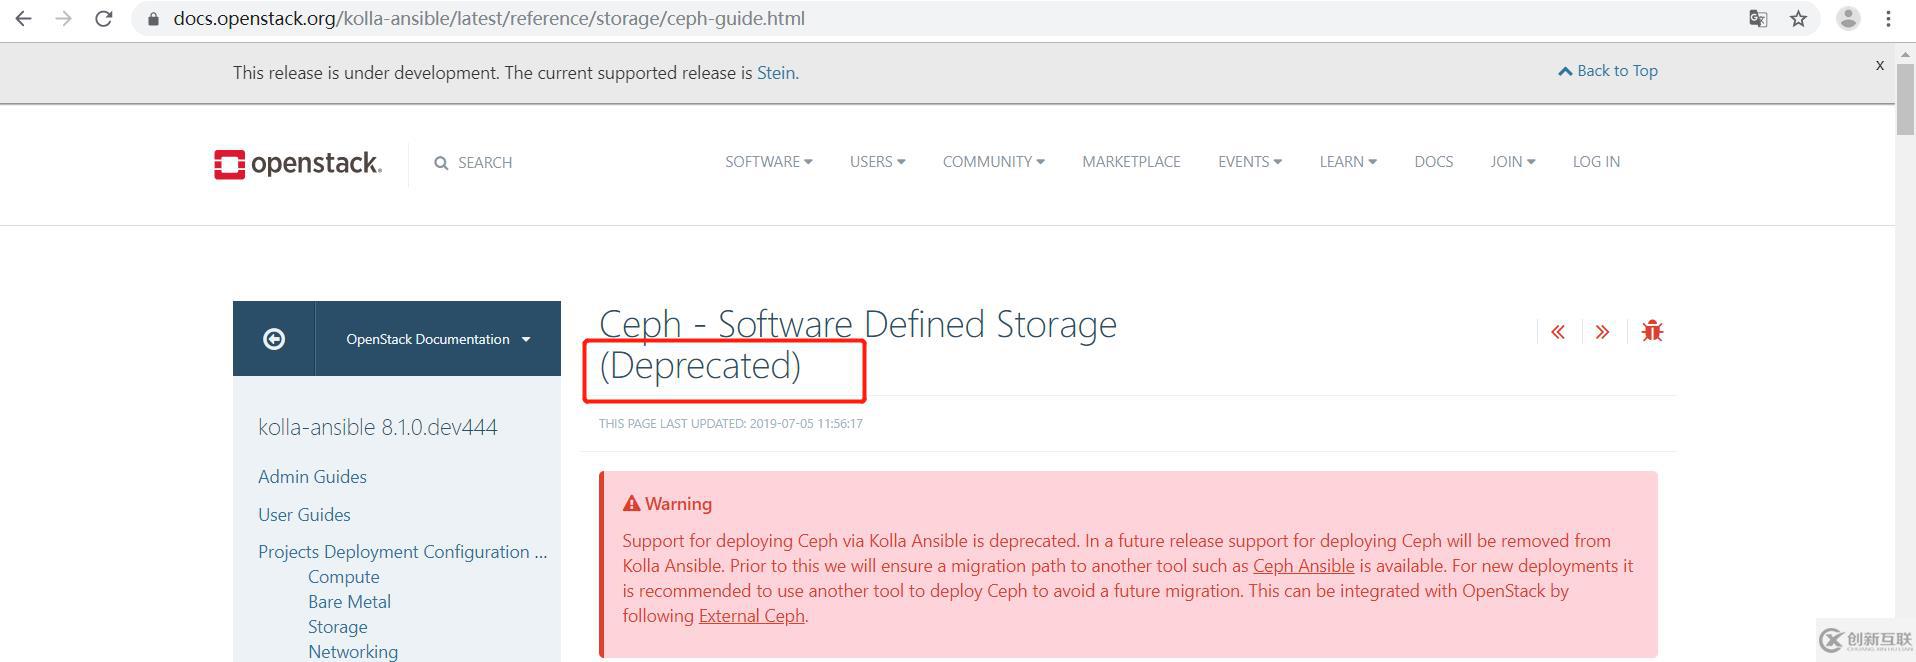
Task: Click the SEARCH field
Action: [x=485, y=163]
